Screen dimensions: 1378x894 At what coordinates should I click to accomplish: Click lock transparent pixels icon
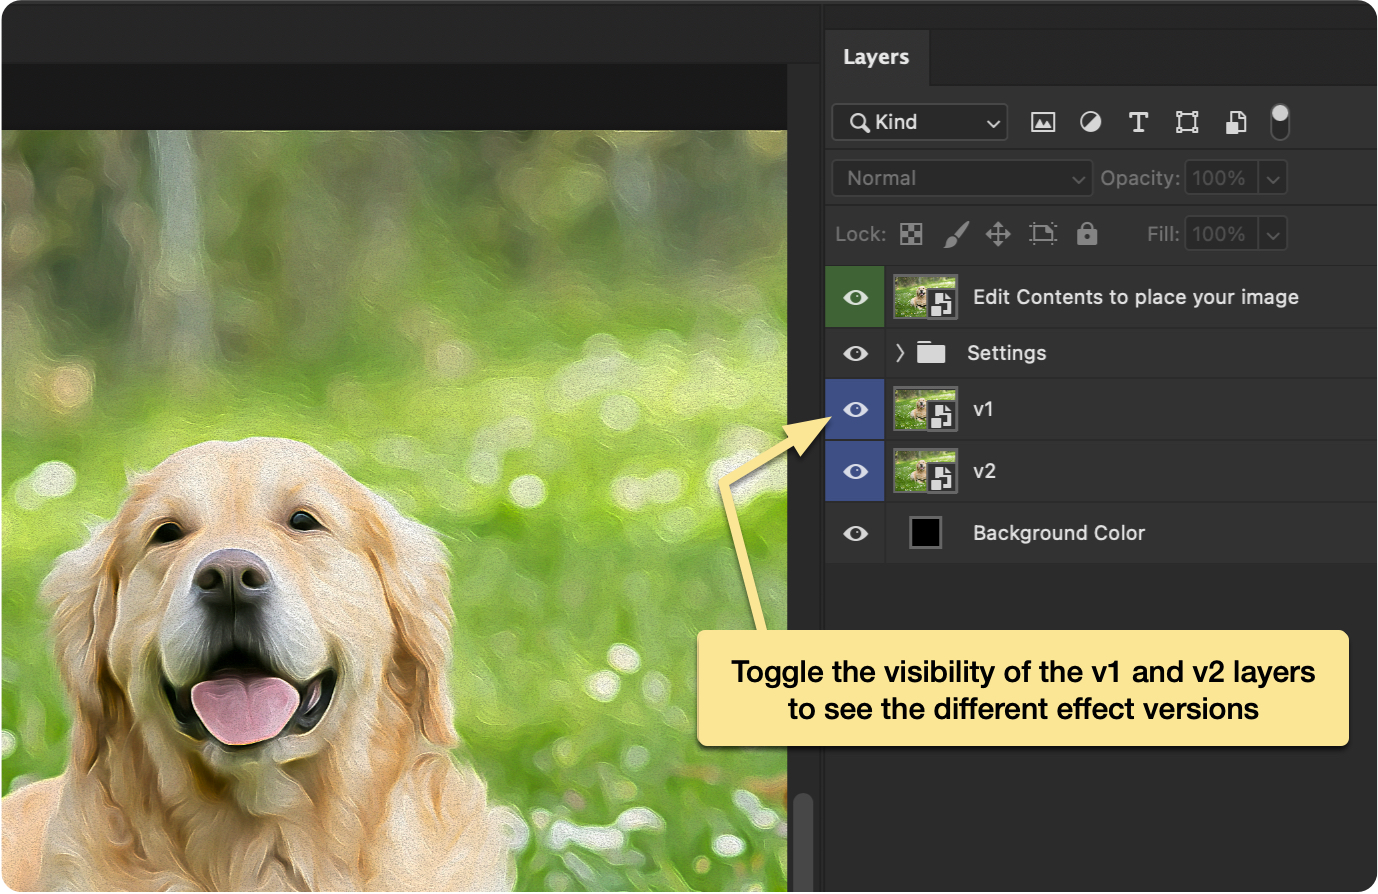[x=911, y=234]
